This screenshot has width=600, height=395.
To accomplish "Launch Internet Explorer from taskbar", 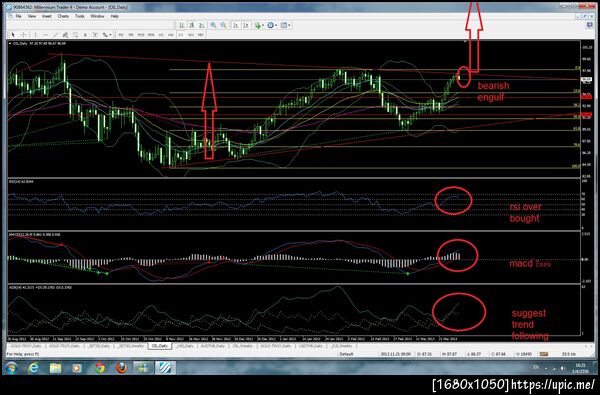I will tap(34, 368).
